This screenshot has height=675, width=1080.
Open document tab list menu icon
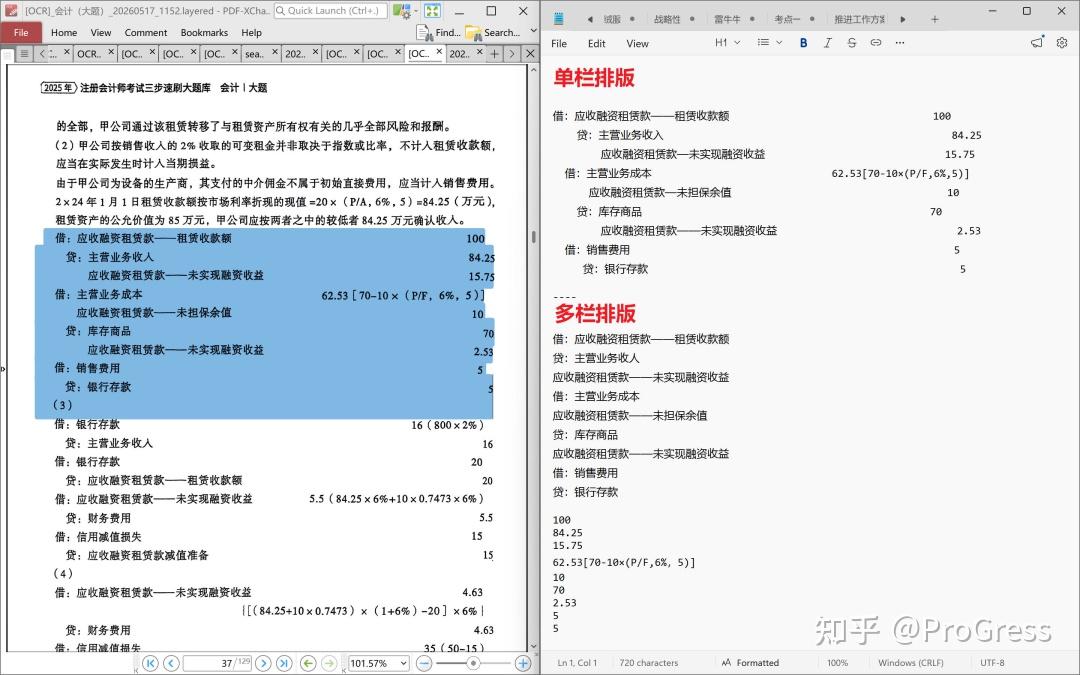pyautogui.click(x=24, y=53)
